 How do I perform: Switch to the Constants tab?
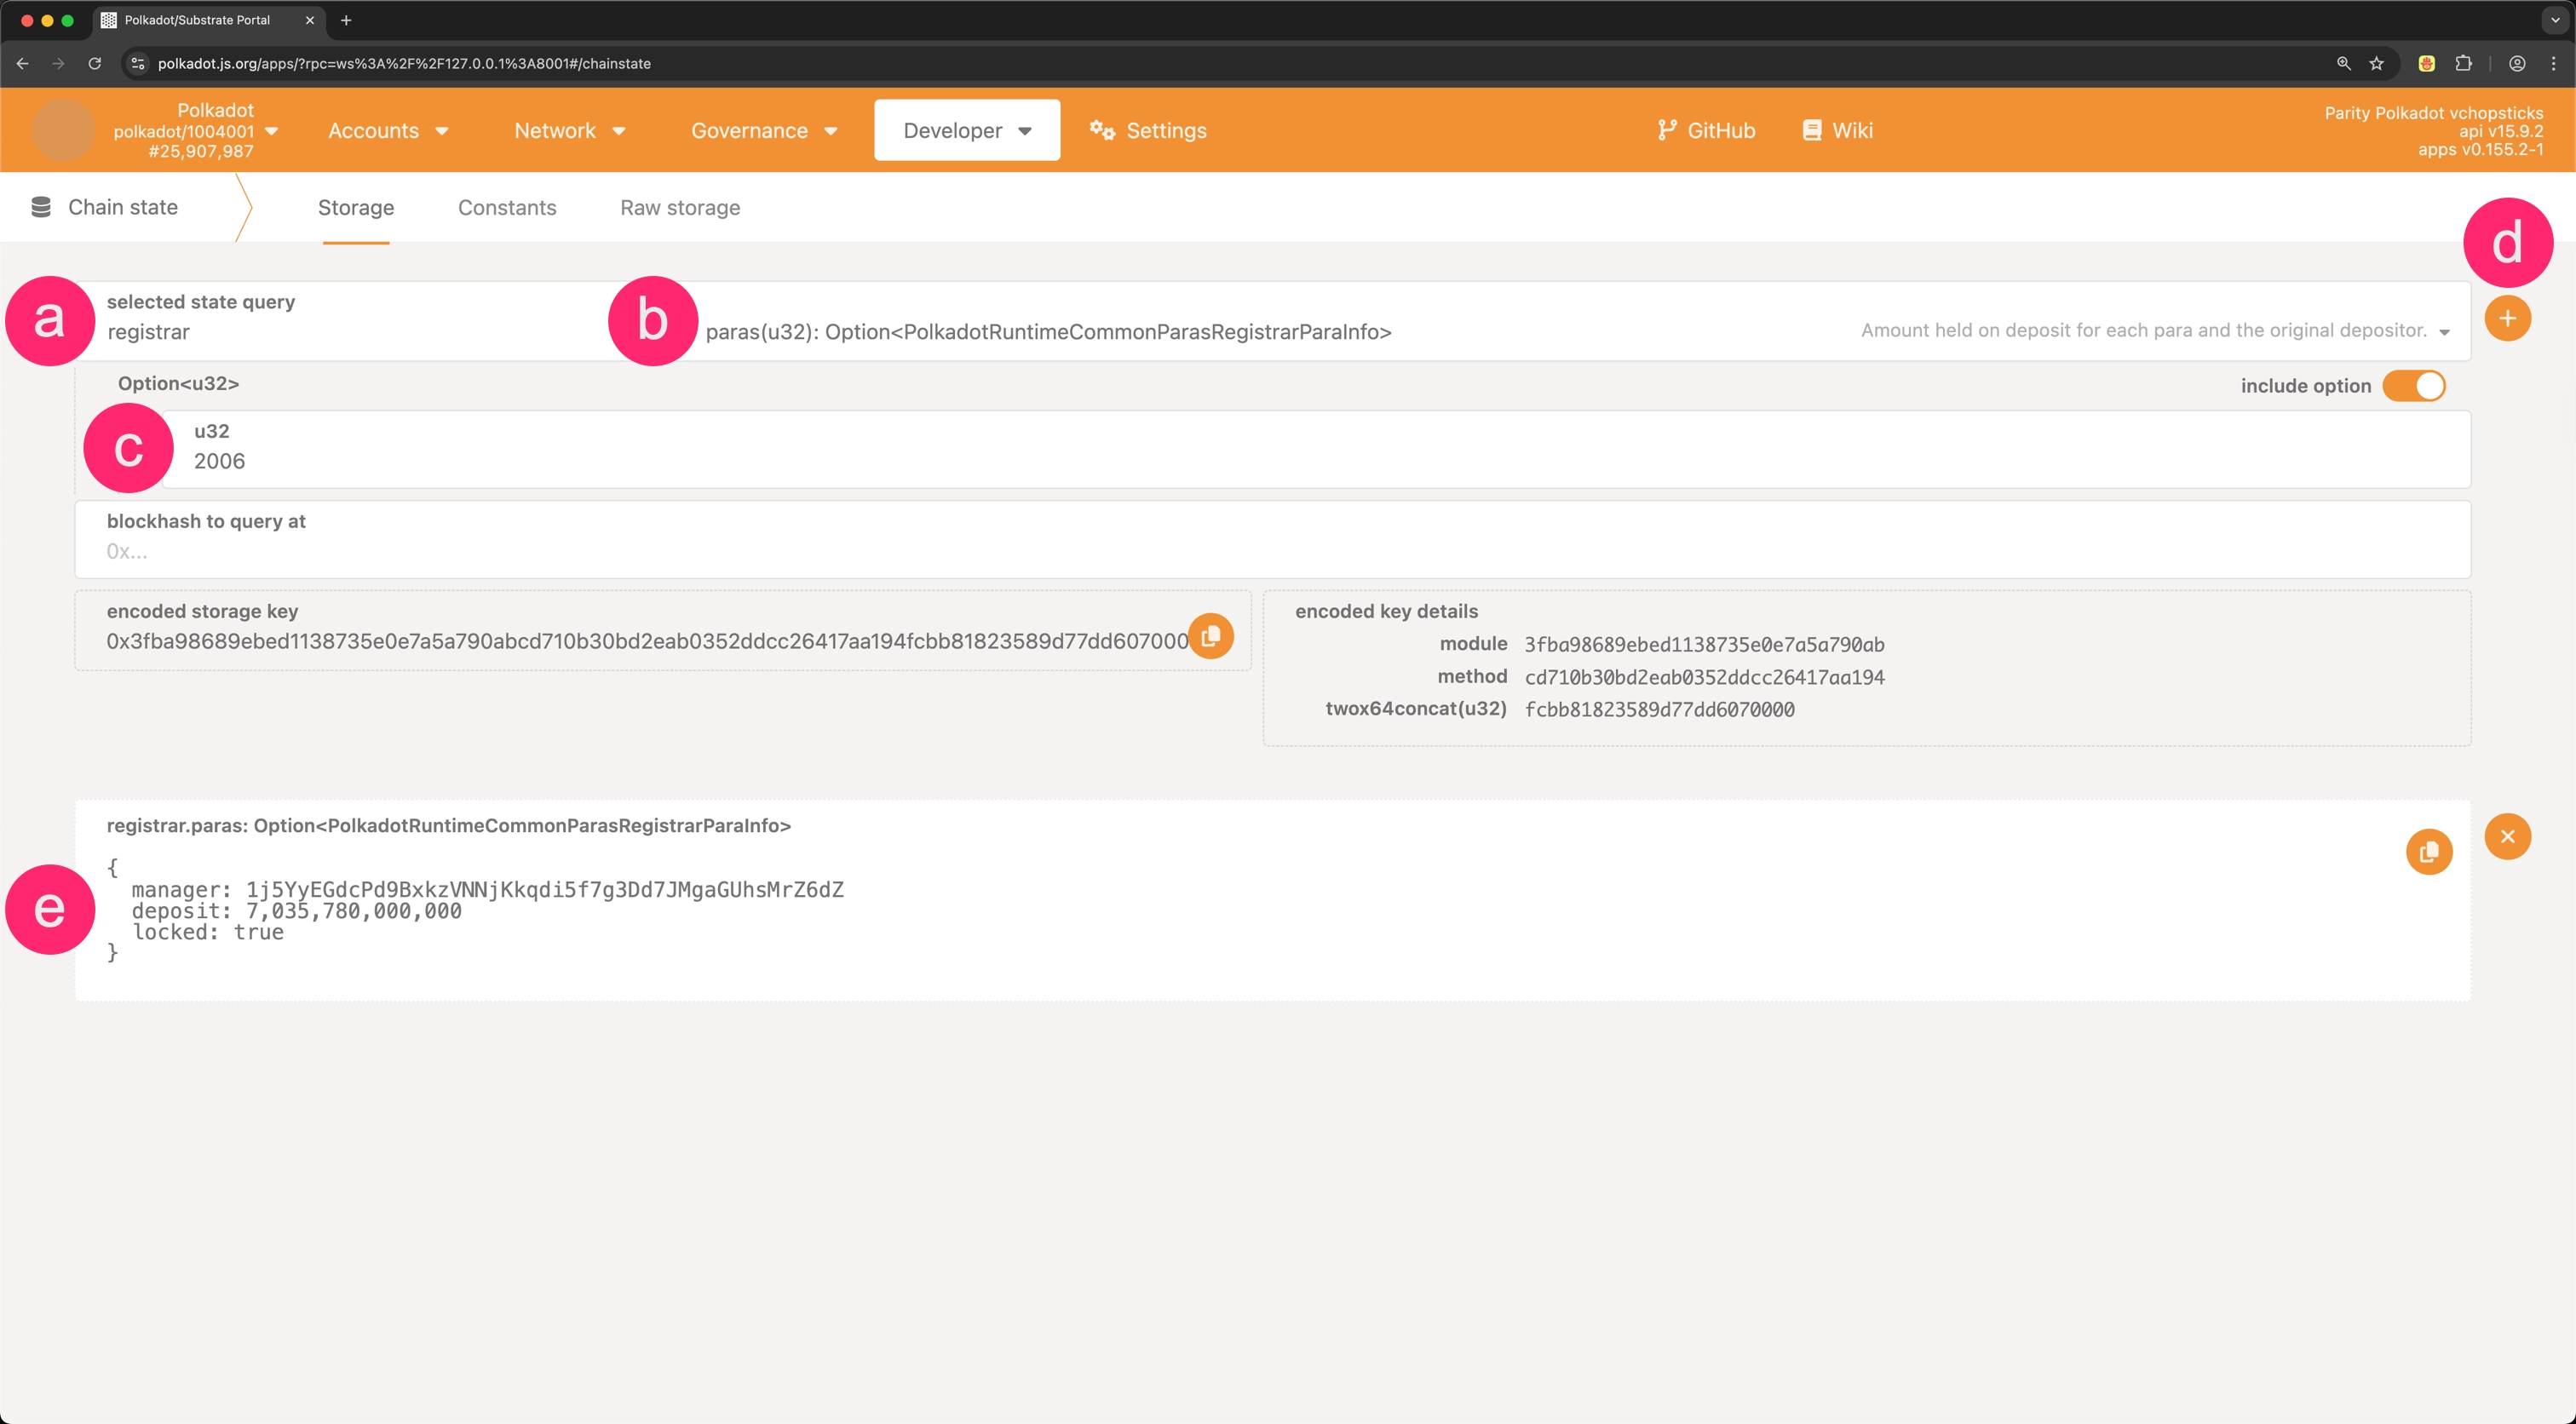pos(507,208)
